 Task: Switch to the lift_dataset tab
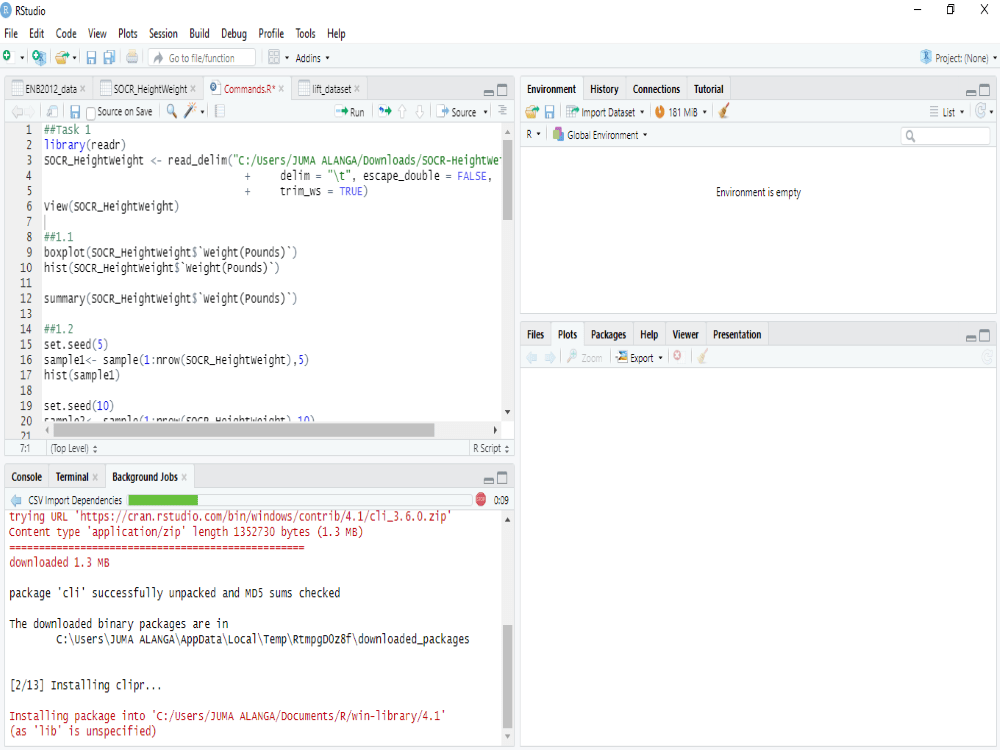(331, 89)
